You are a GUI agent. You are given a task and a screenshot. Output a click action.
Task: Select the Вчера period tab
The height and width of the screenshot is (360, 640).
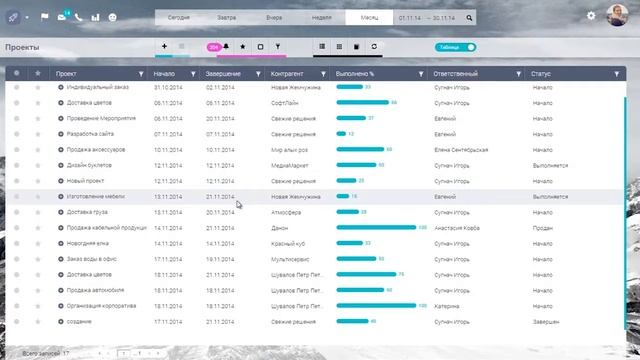[x=274, y=18]
